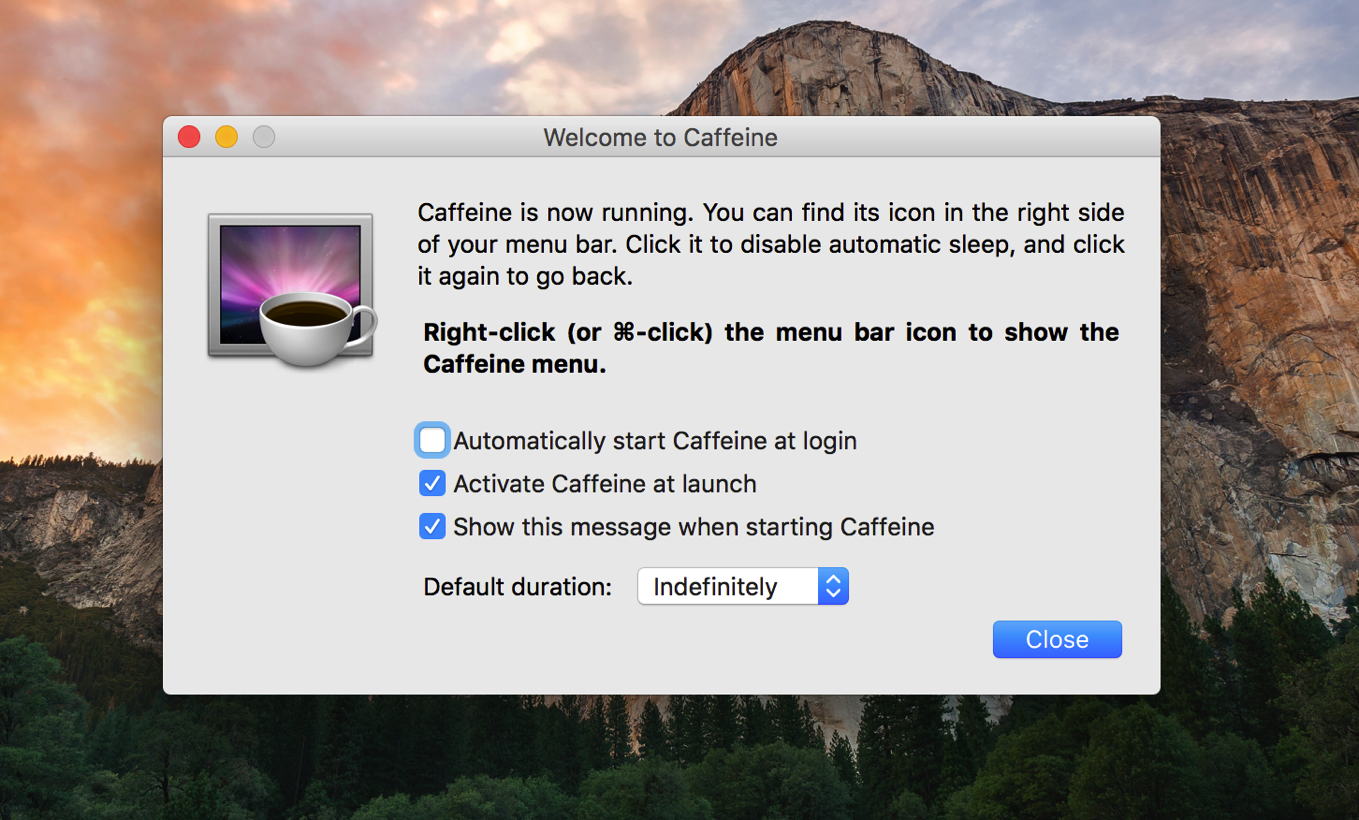The height and width of the screenshot is (820, 1359).
Task: Click the Welcome to Caffeine title bar
Action: 660,137
